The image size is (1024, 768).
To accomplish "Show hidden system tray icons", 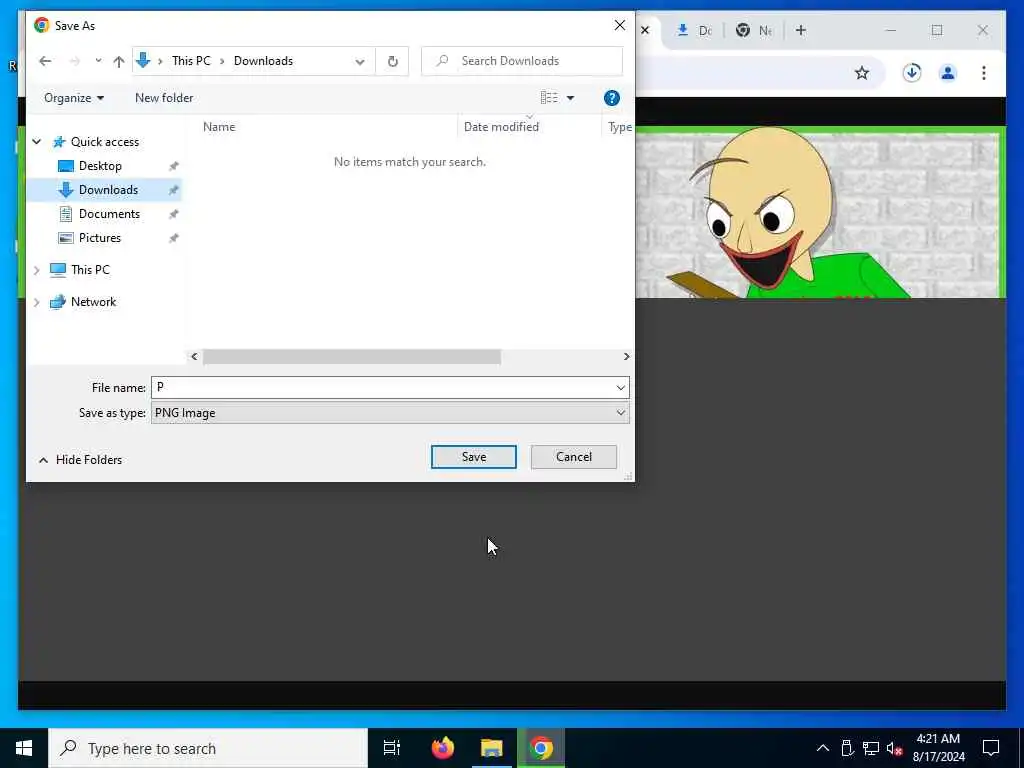I will click(823, 748).
